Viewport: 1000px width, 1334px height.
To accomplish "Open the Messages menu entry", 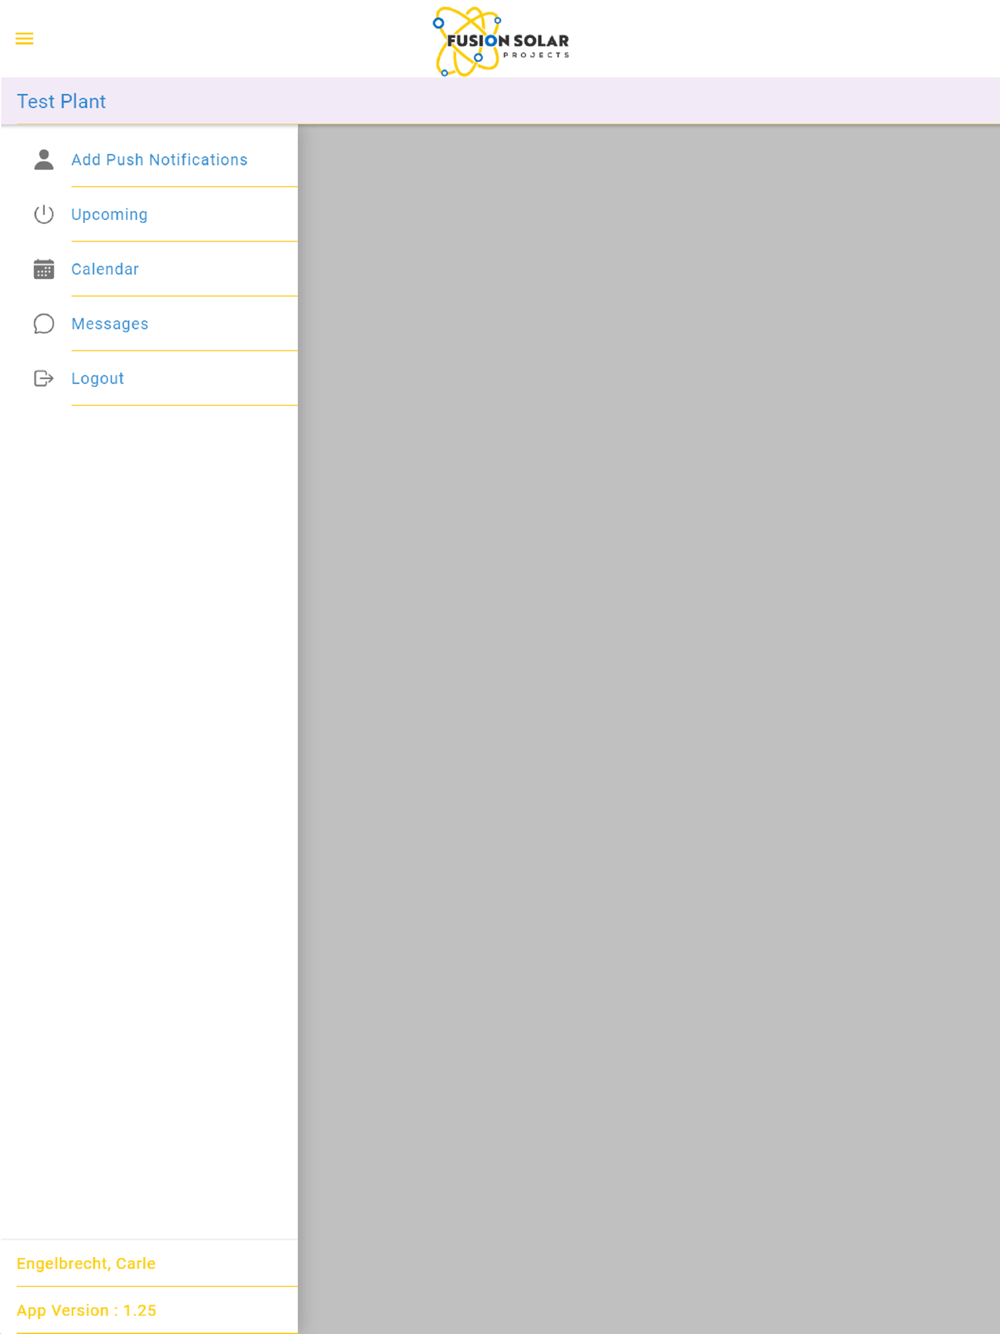I will pos(149,324).
